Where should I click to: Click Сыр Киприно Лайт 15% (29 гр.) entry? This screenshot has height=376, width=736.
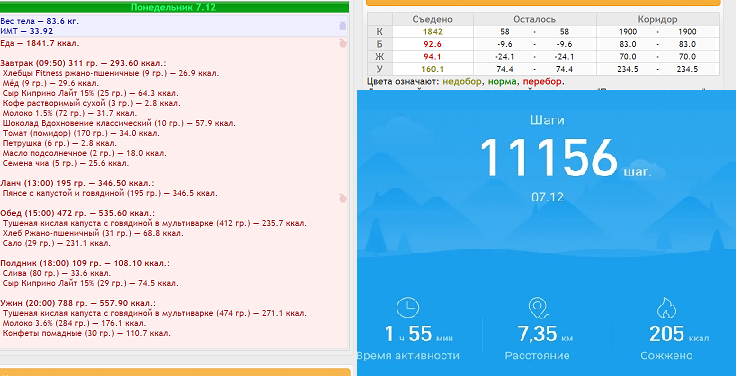click(x=91, y=284)
